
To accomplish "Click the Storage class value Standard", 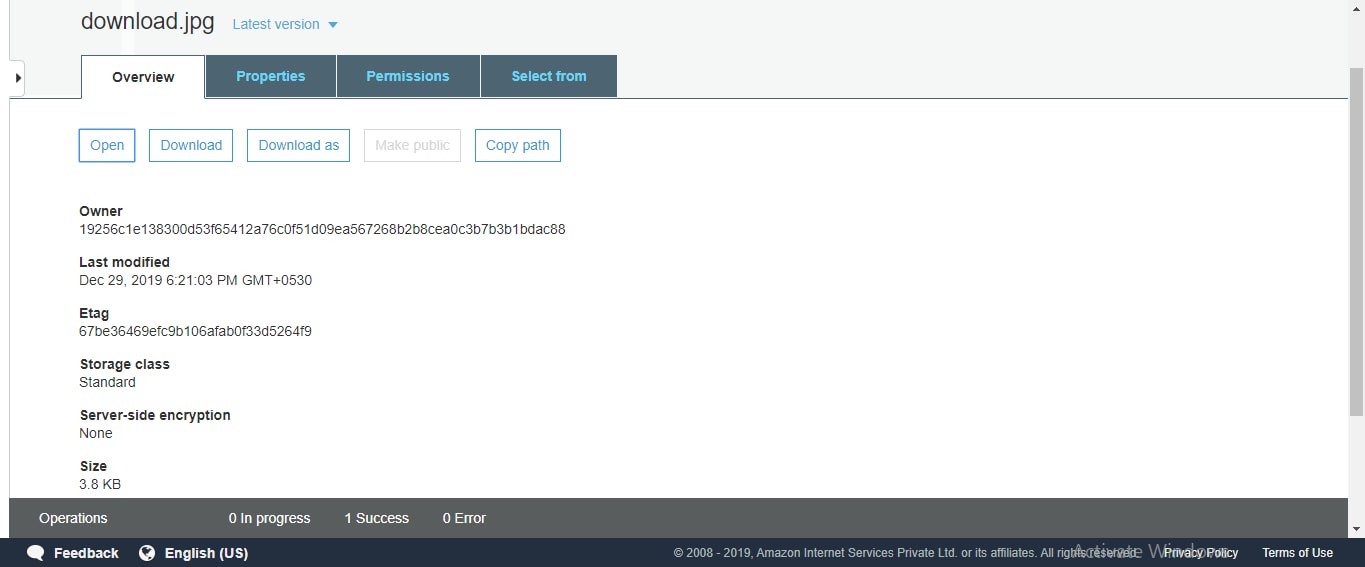I will coord(107,382).
